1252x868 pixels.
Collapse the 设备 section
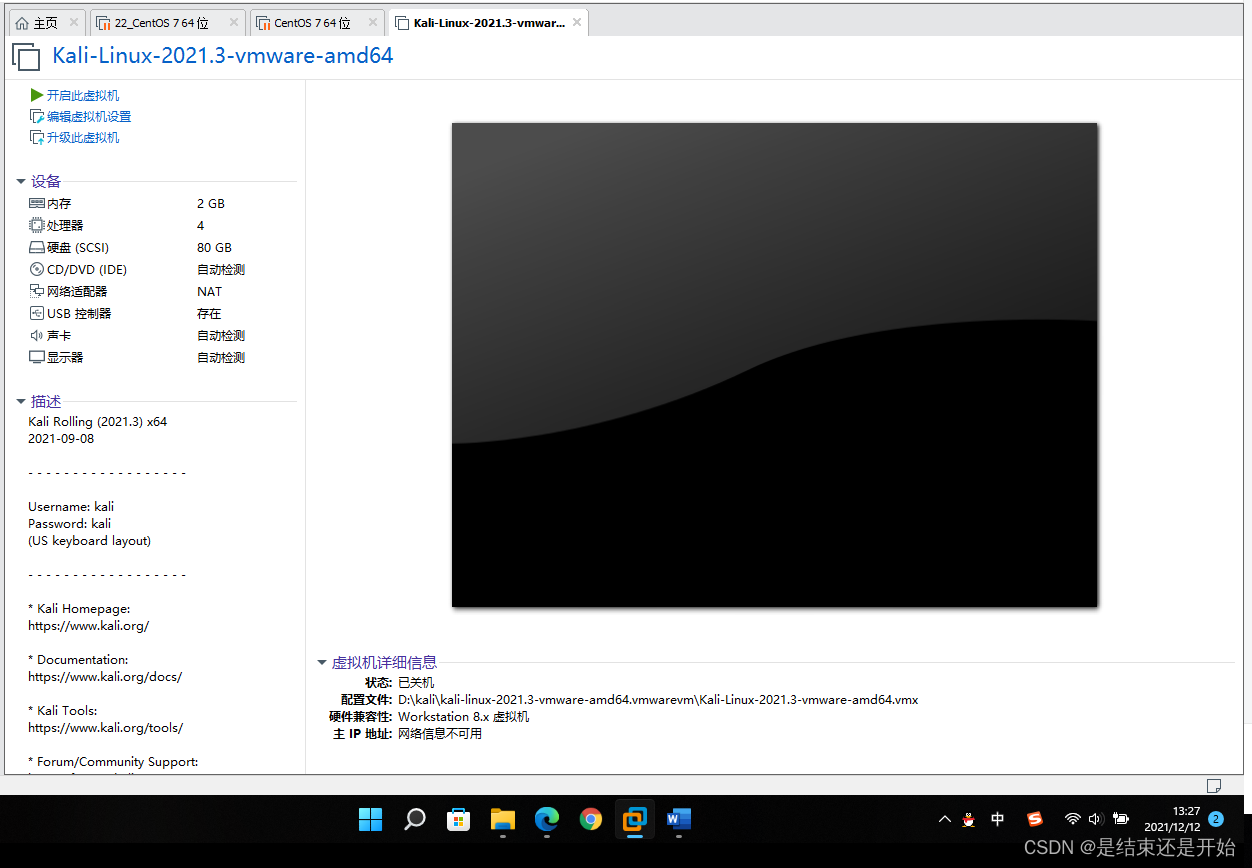tap(21, 181)
